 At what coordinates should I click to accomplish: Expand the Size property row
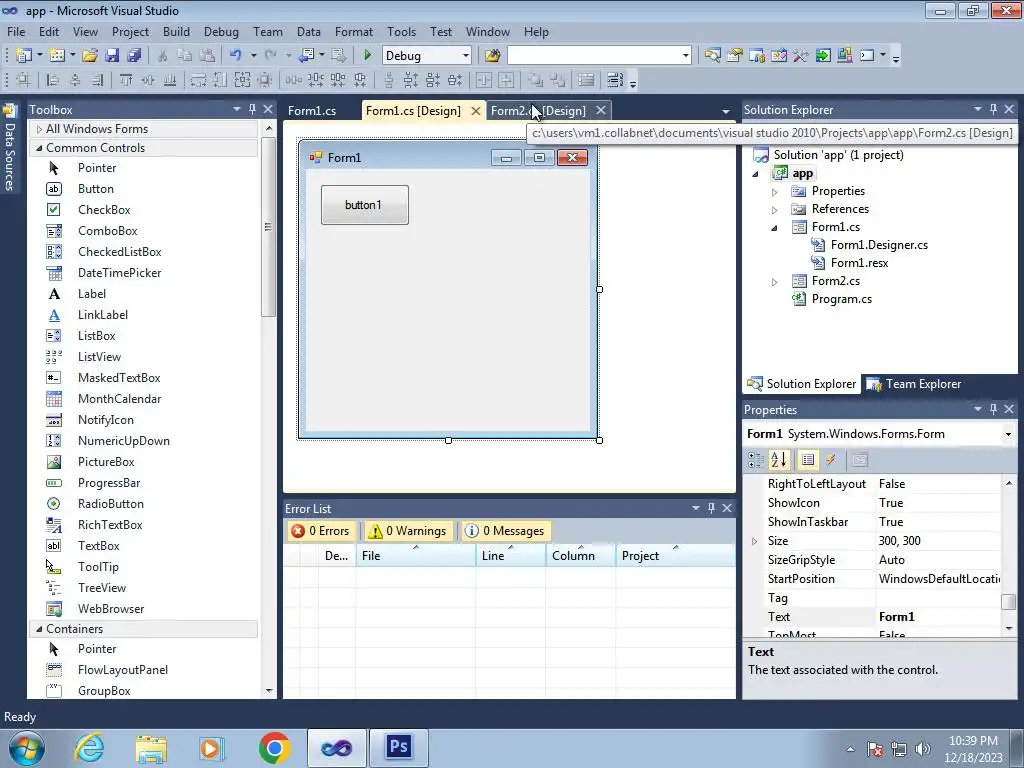click(x=754, y=541)
